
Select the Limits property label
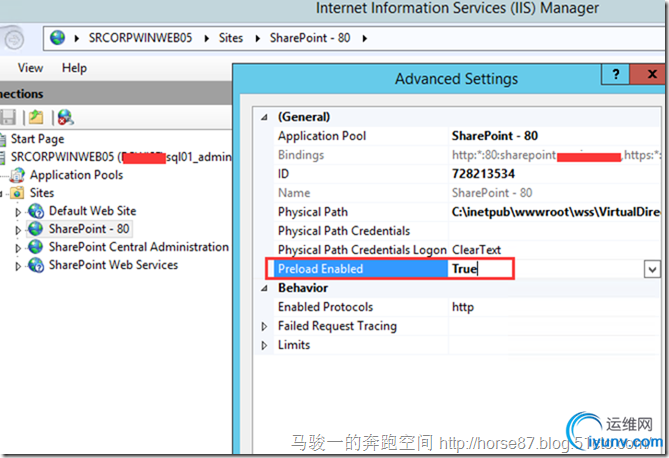coord(294,345)
